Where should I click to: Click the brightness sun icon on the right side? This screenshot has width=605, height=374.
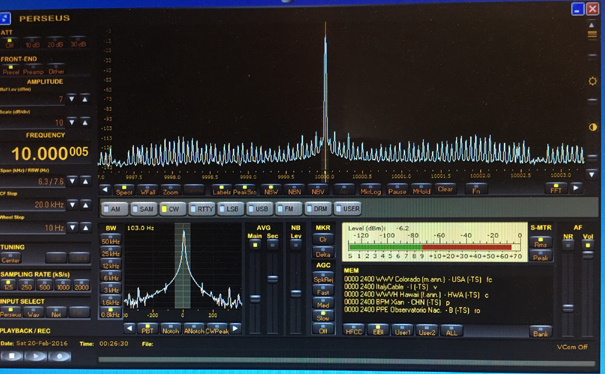pyautogui.click(x=593, y=81)
